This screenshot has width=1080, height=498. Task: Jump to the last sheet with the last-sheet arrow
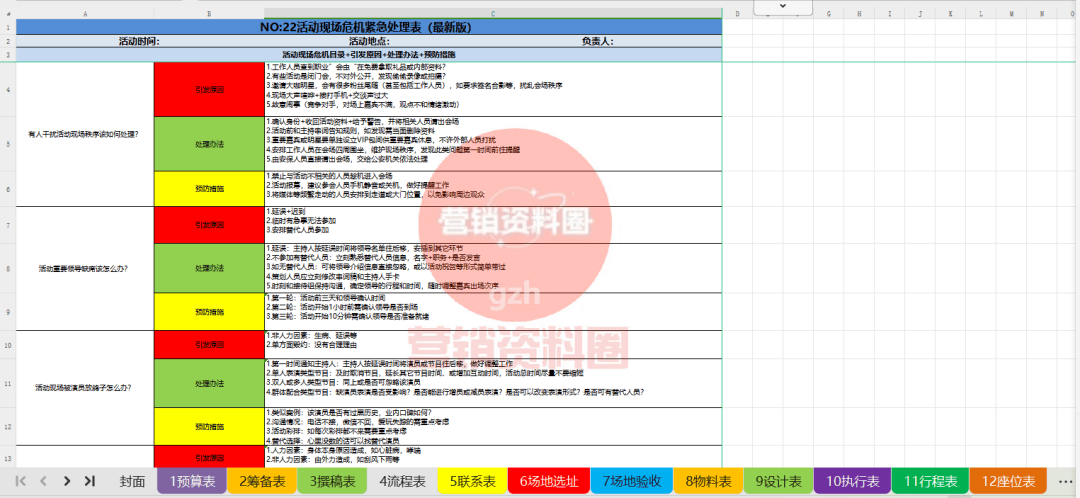tap(90, 481)
